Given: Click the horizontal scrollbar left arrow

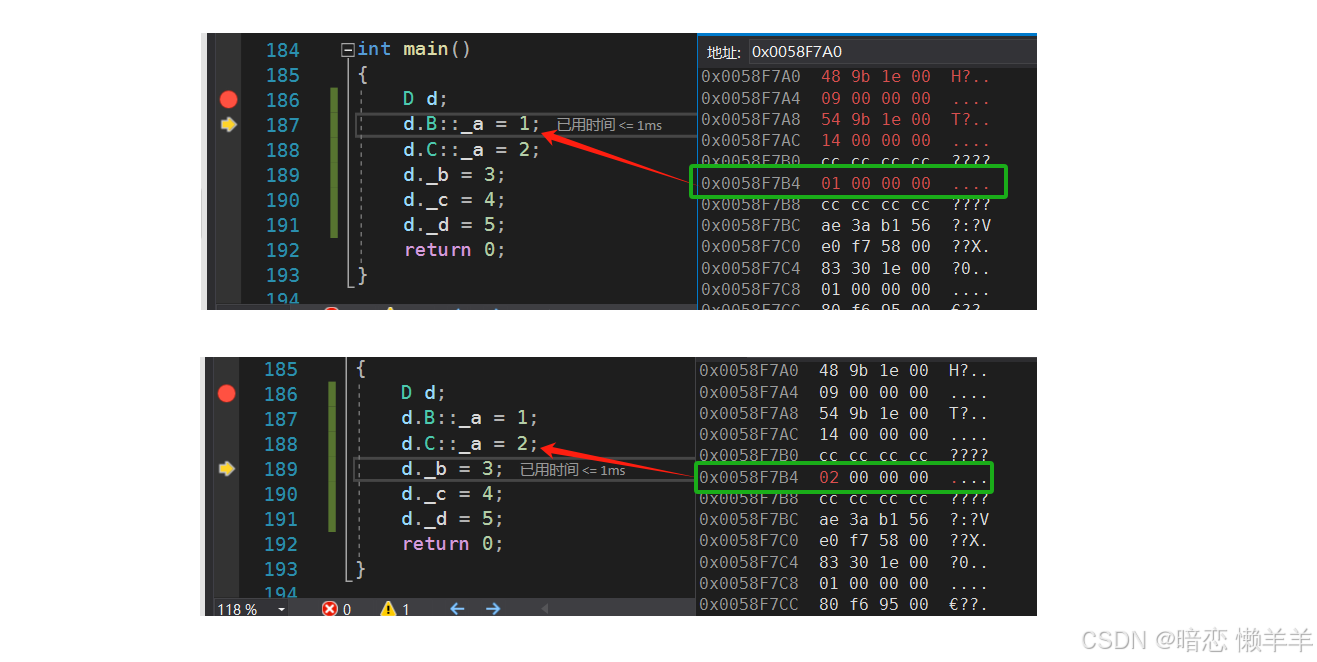Looking at the screenshot, I should point(545,609).
